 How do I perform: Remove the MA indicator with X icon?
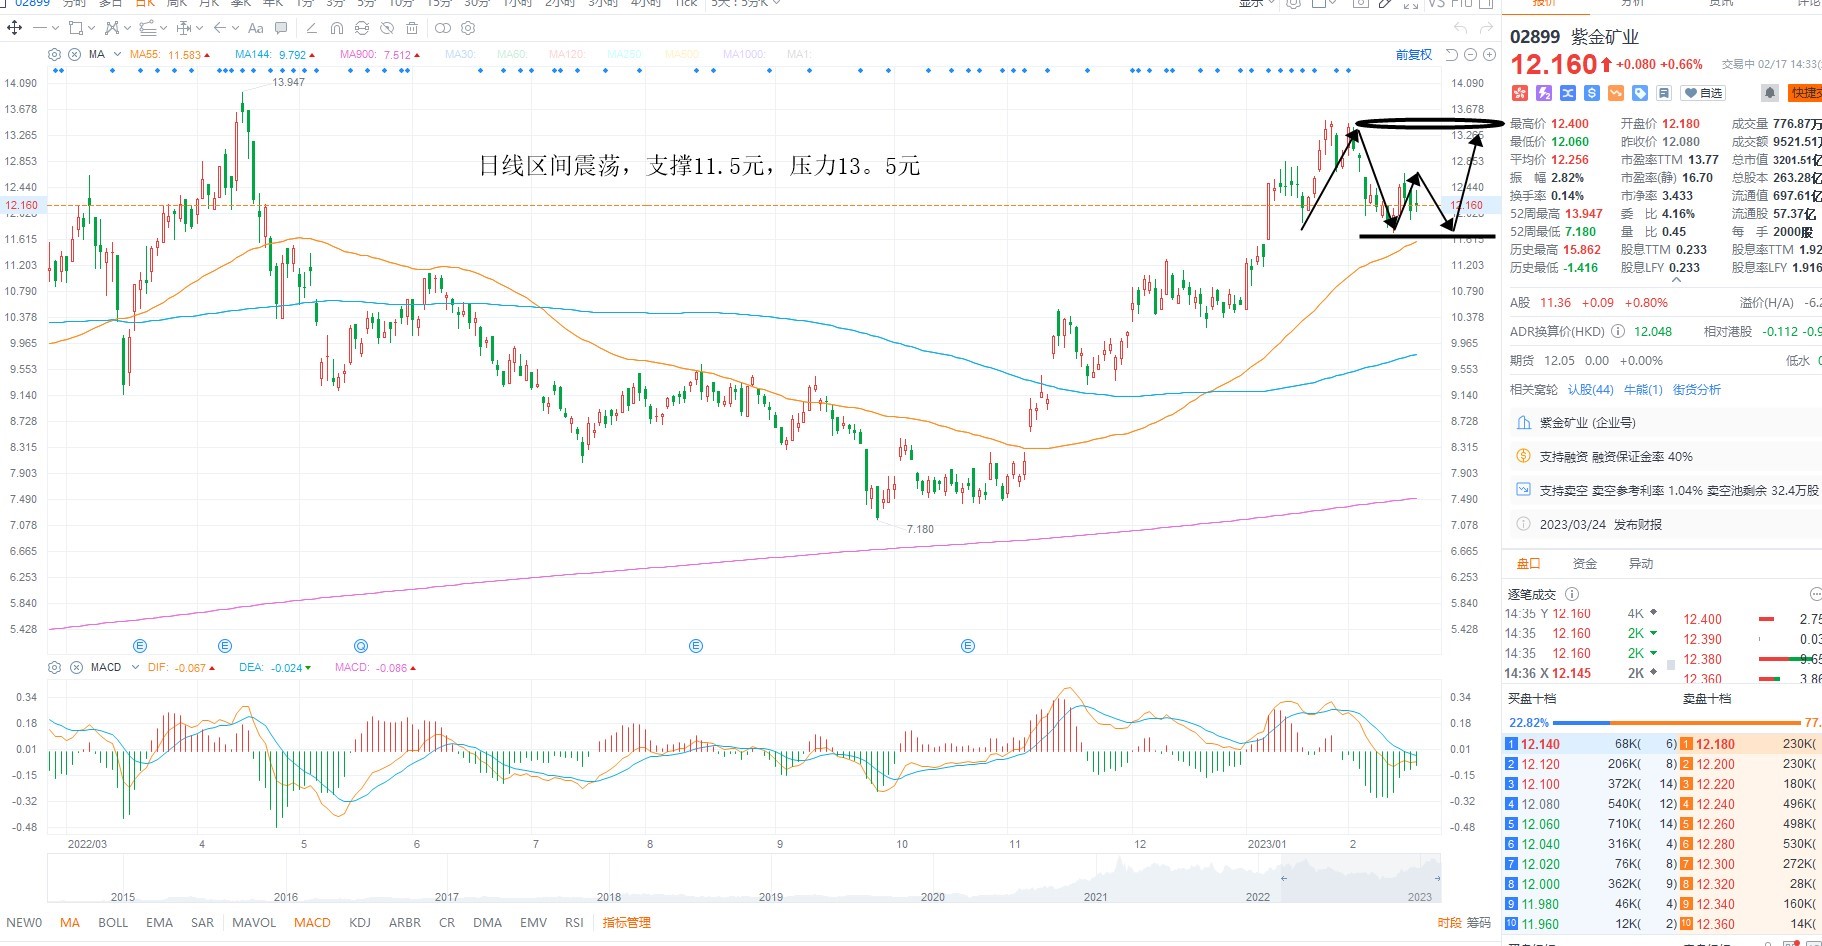click(x=74, y=54)
